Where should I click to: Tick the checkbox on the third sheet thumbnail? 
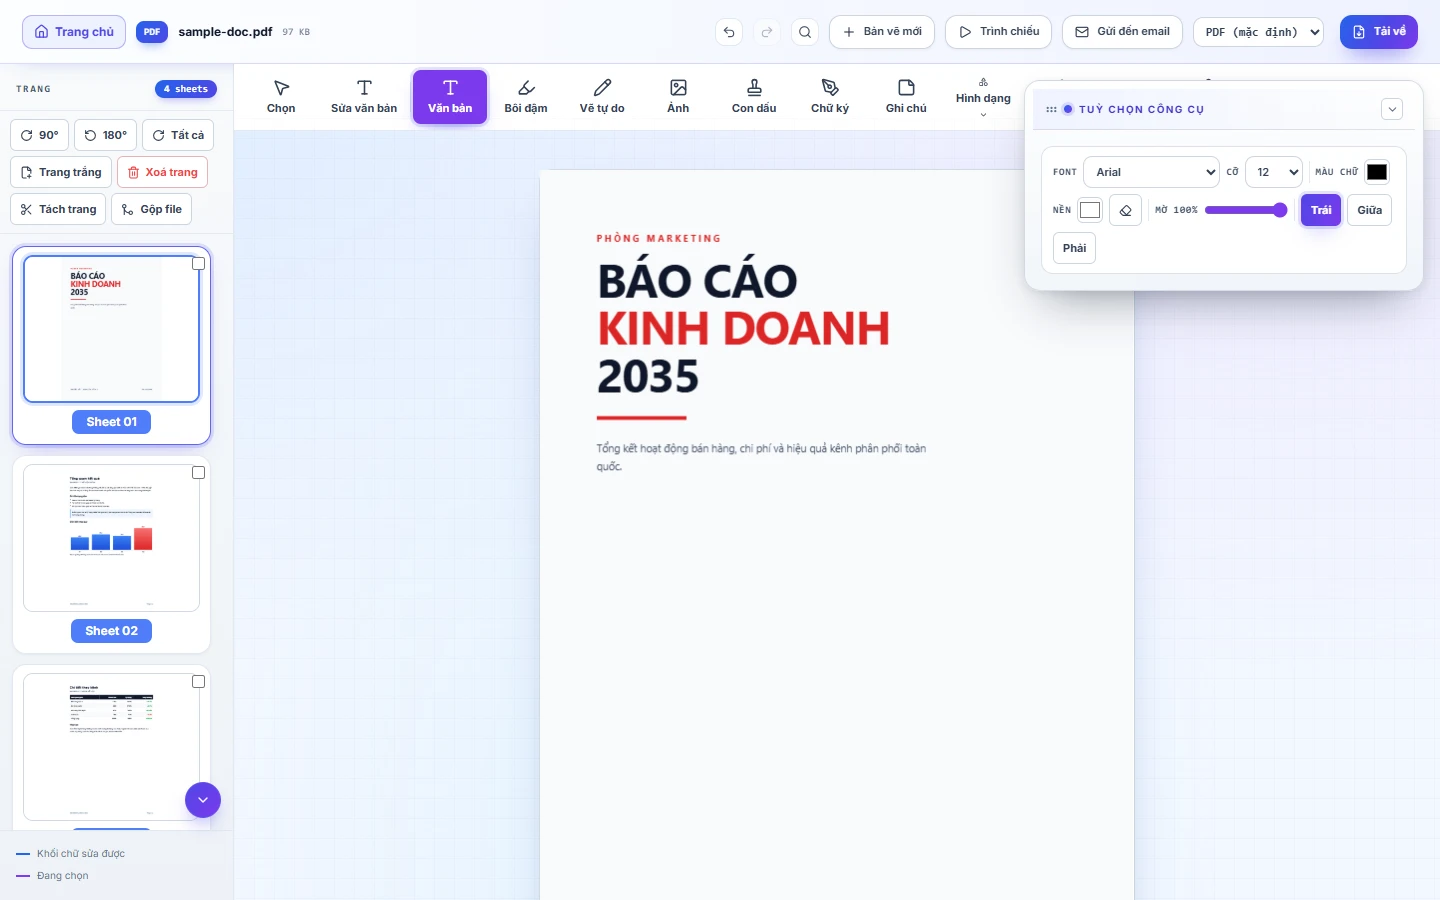point(198,681)
